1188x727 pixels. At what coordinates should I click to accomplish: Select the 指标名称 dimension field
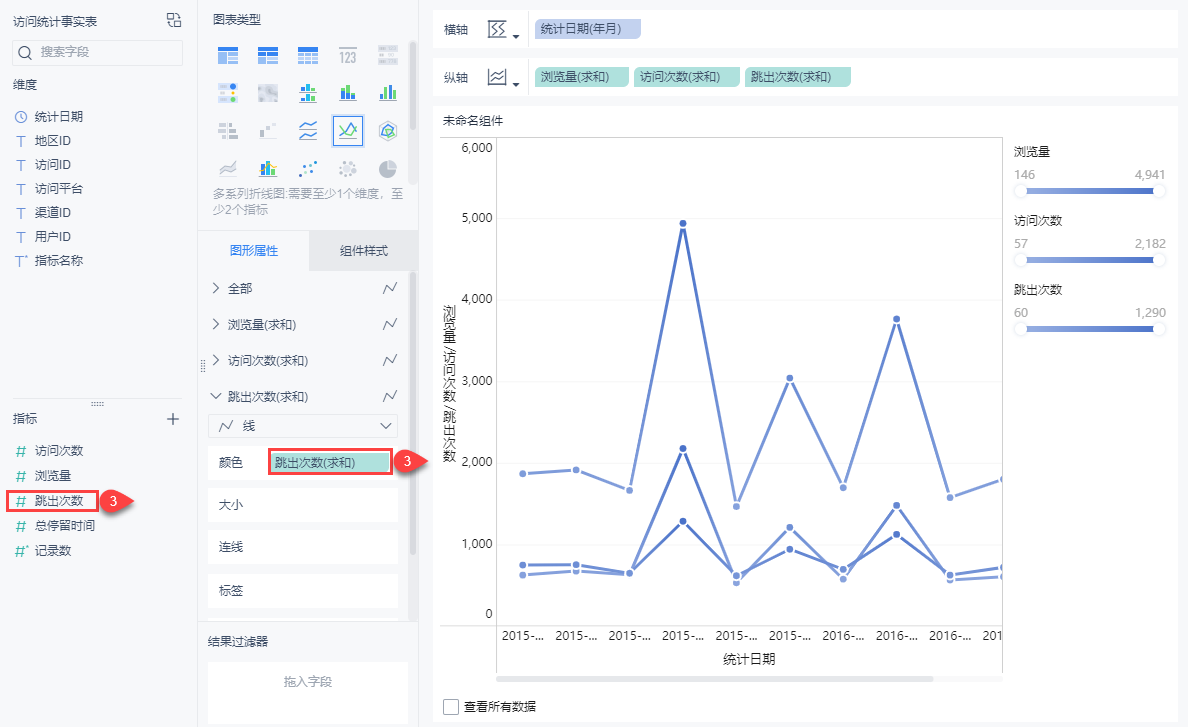pyautogui.click(x=58, y=261)
